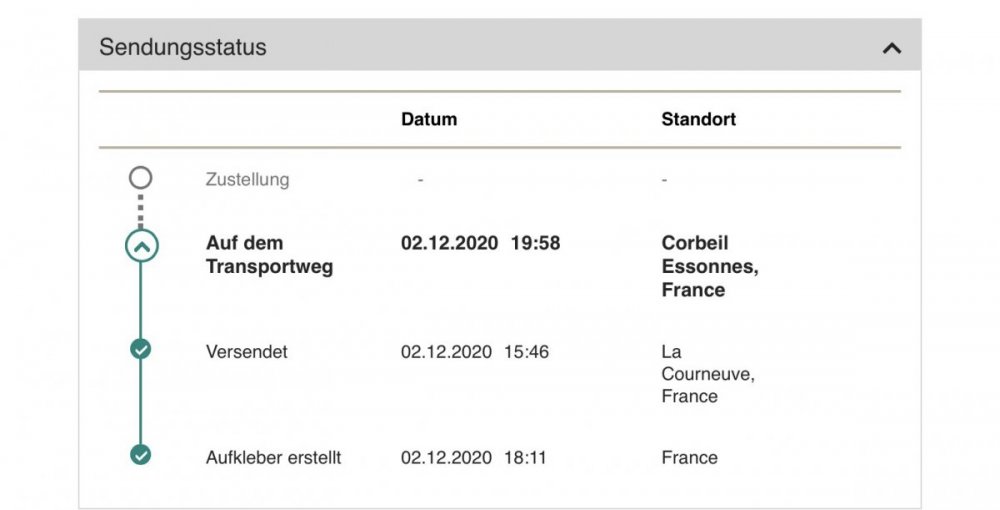
Task: Click the La Courneuve, France location
Action: (x=708, y=374)
